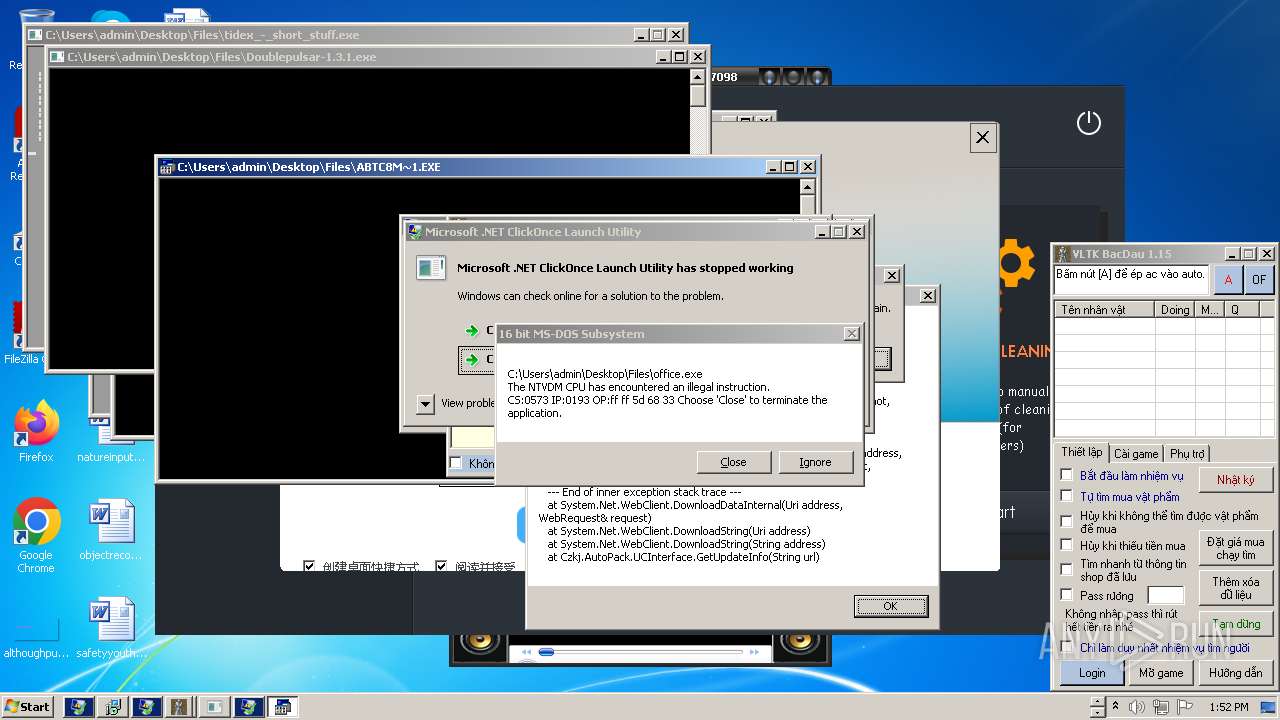Click Thêm xóa dữ liệu button
Screen dimensions: 1280x720
click(x=1235, y=588)
